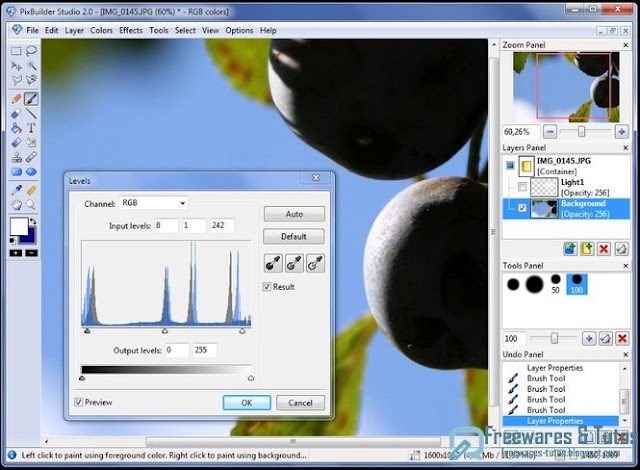Click the Output levels field showing 255

pos(204,350)
